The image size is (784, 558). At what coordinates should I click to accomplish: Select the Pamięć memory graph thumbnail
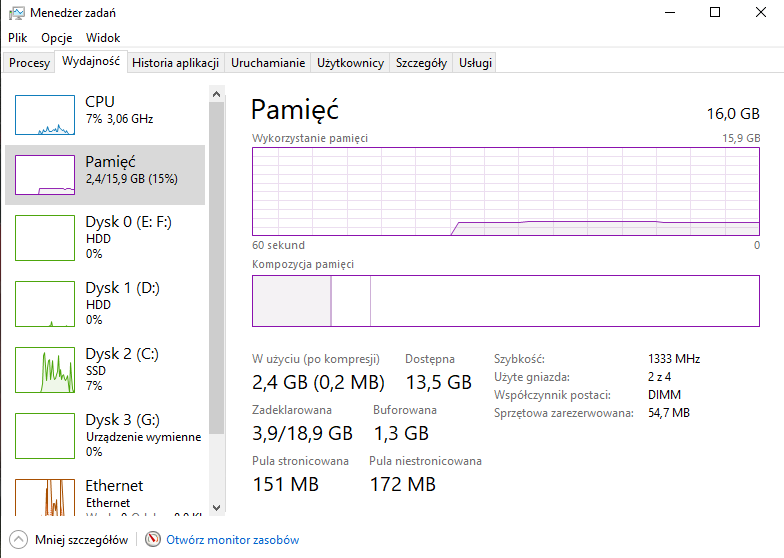(45, 175)
